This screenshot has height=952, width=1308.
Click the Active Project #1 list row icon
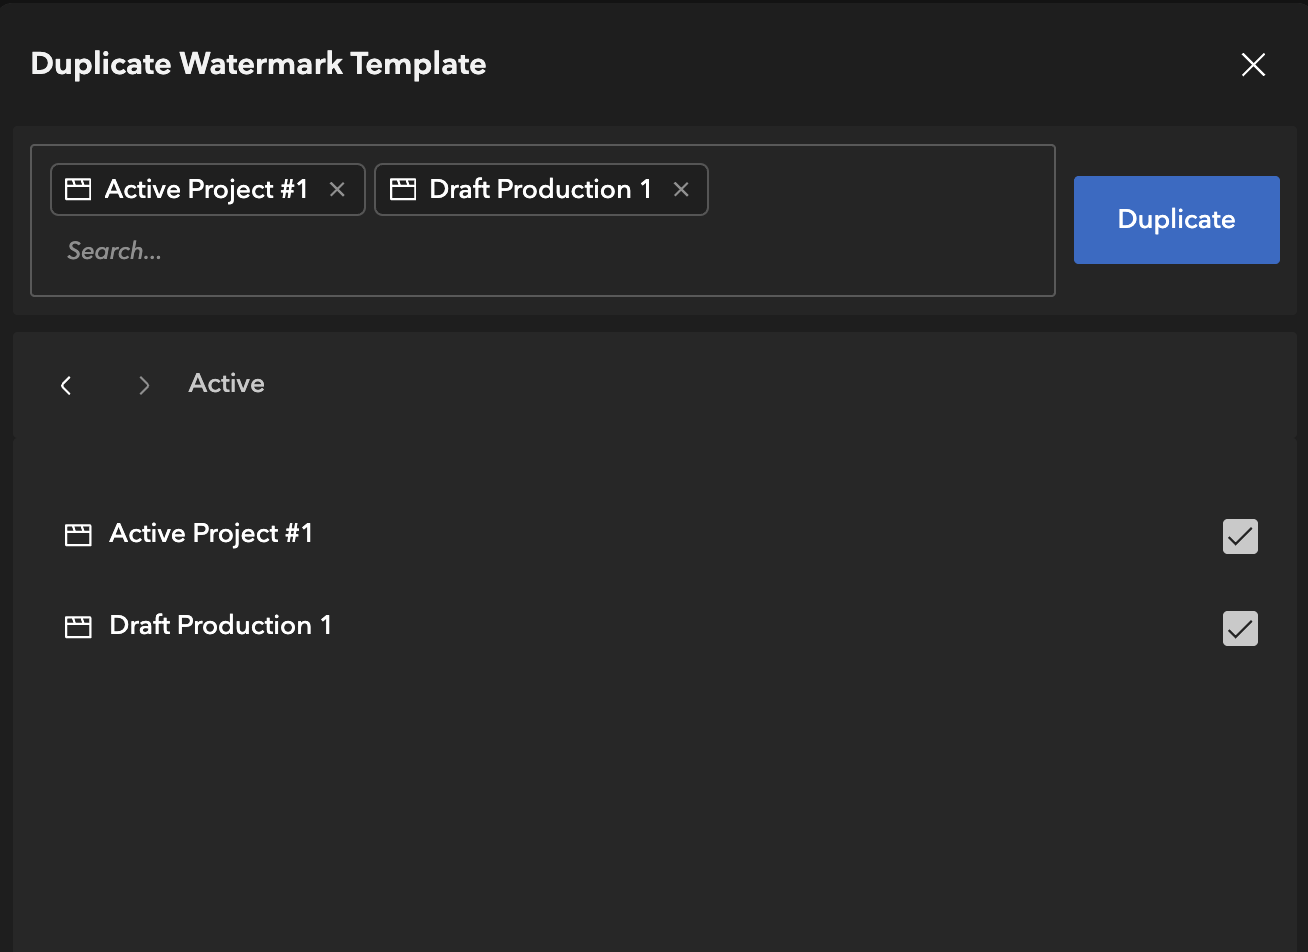point(78,535)
